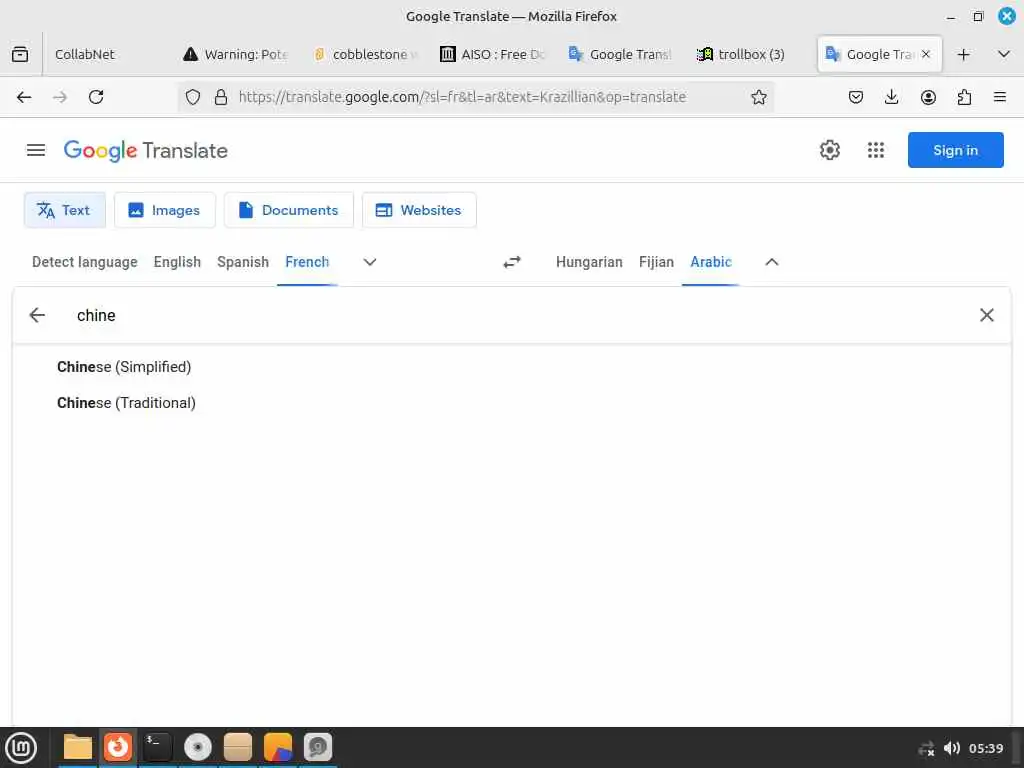This screenshot has height=768, width=1024.
Task: Collapse target language list chevron
Action: click(772, 262)
